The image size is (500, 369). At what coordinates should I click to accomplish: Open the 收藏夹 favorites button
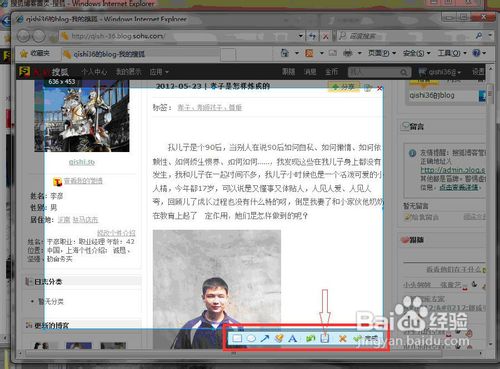click(35, 53)
